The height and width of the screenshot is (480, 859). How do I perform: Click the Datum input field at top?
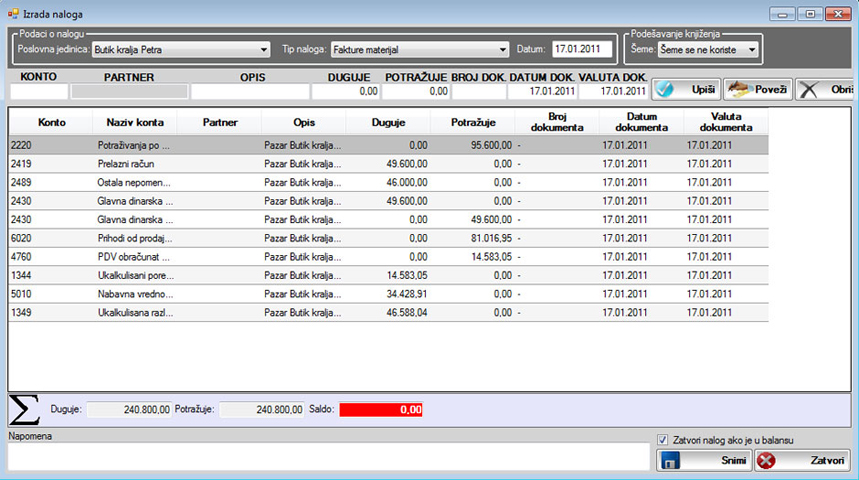[582, 49]
